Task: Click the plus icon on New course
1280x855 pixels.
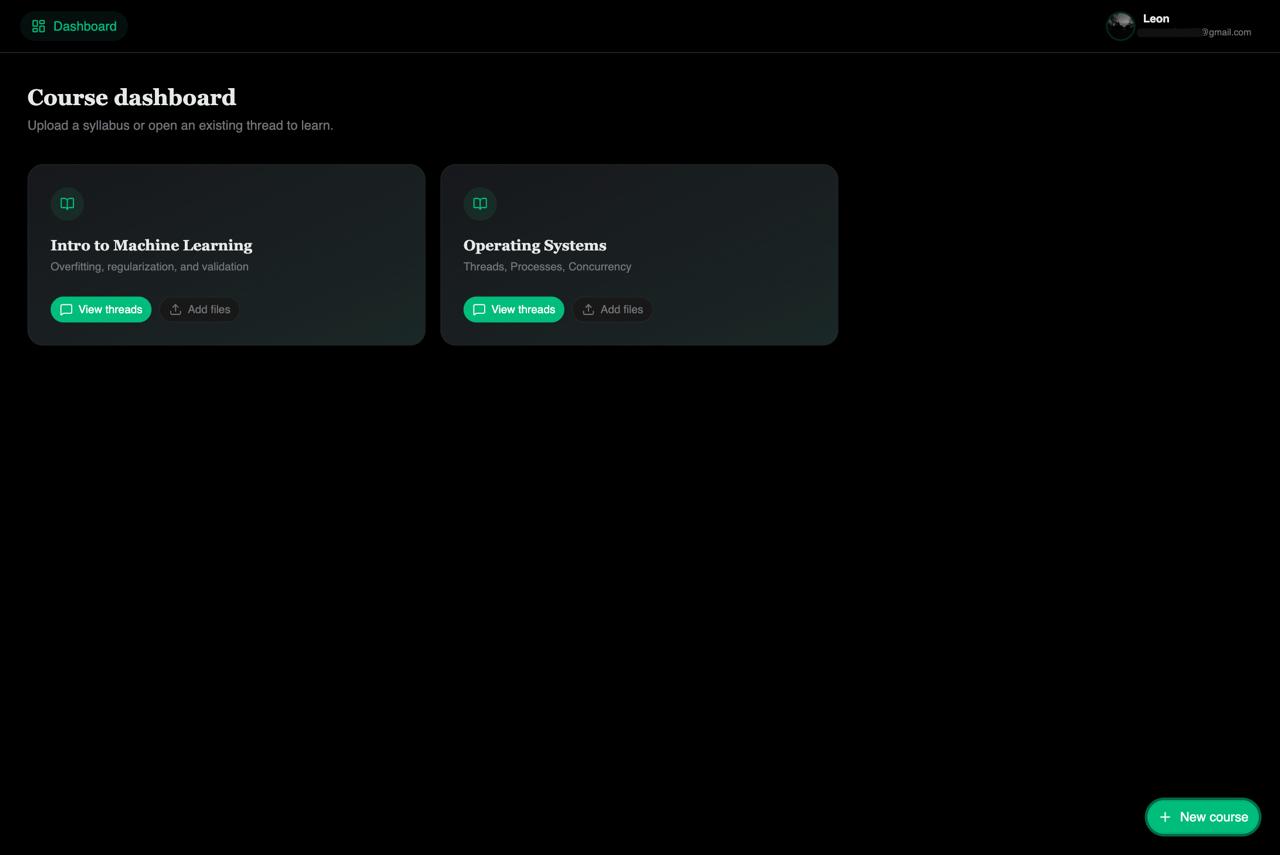Action: 1165,817
